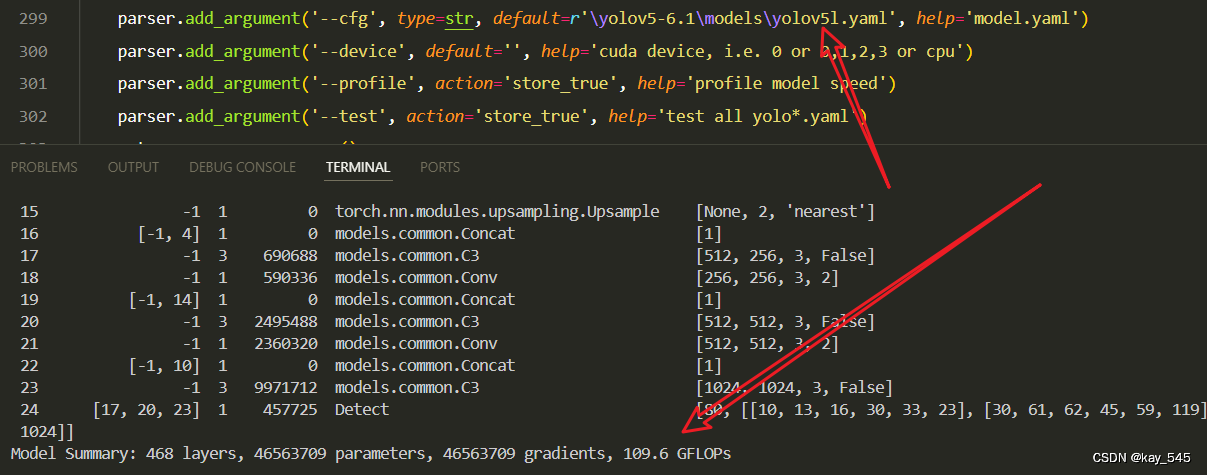Click the [17, 20, 23] input list
1207x475 pixels.
click(146, 409)
